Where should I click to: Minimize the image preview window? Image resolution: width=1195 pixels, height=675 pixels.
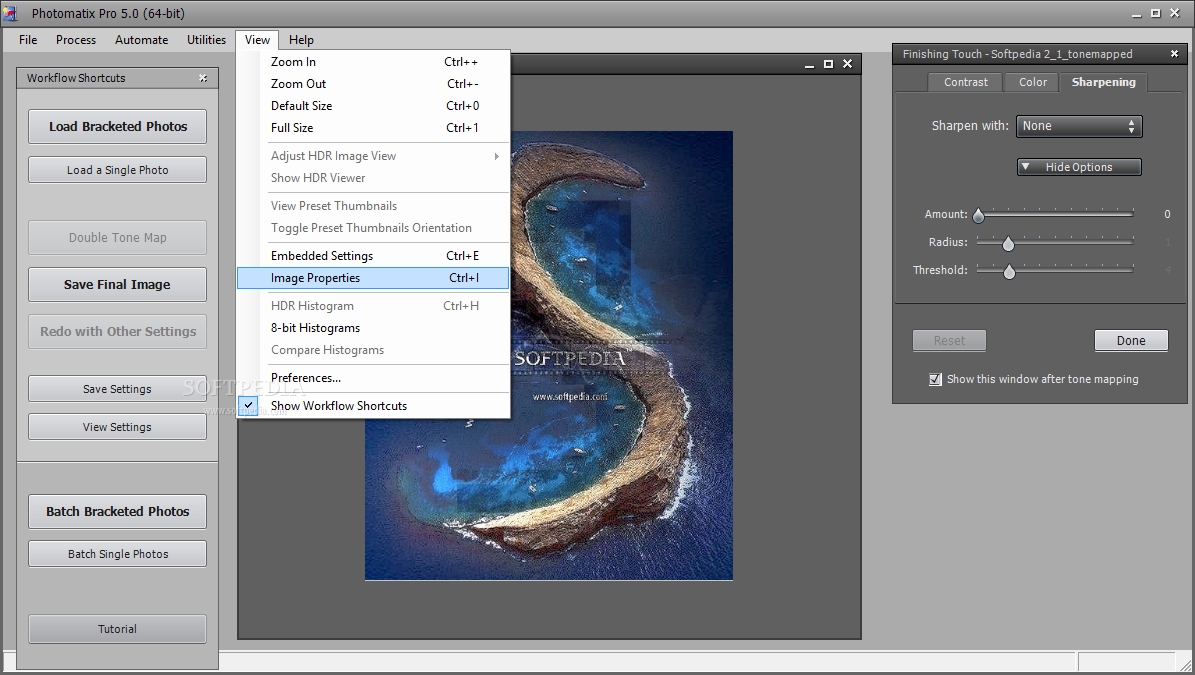809,64
